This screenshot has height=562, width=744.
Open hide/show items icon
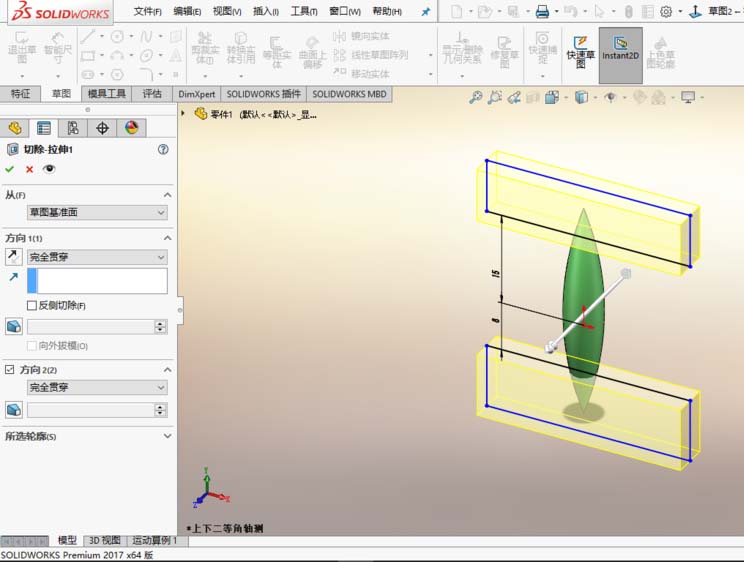click(x=610, y=97)
